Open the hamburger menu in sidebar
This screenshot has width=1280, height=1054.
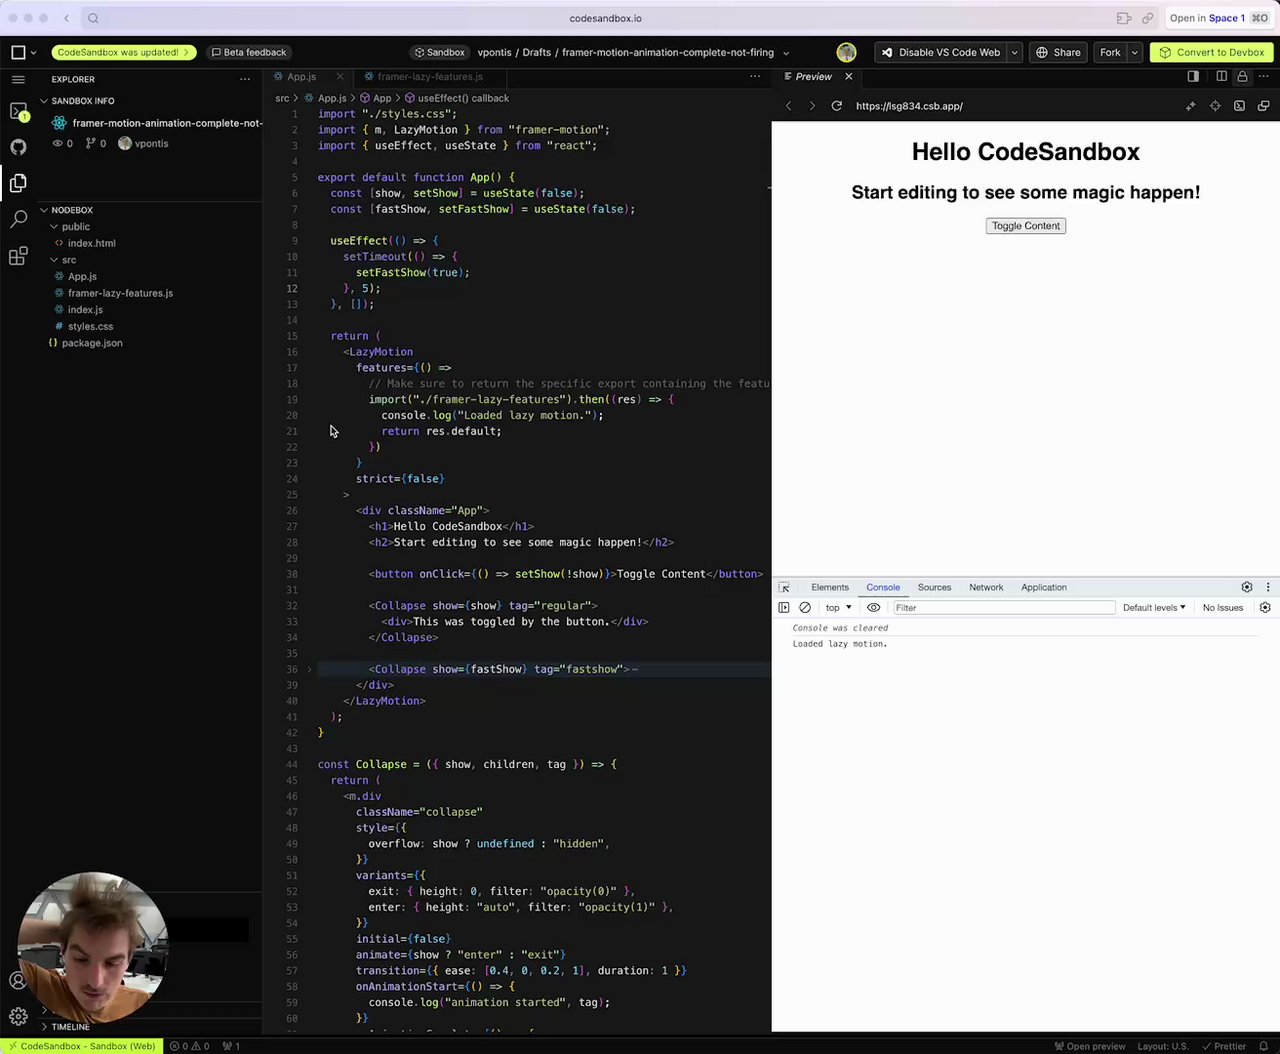[x=18, y=79]
